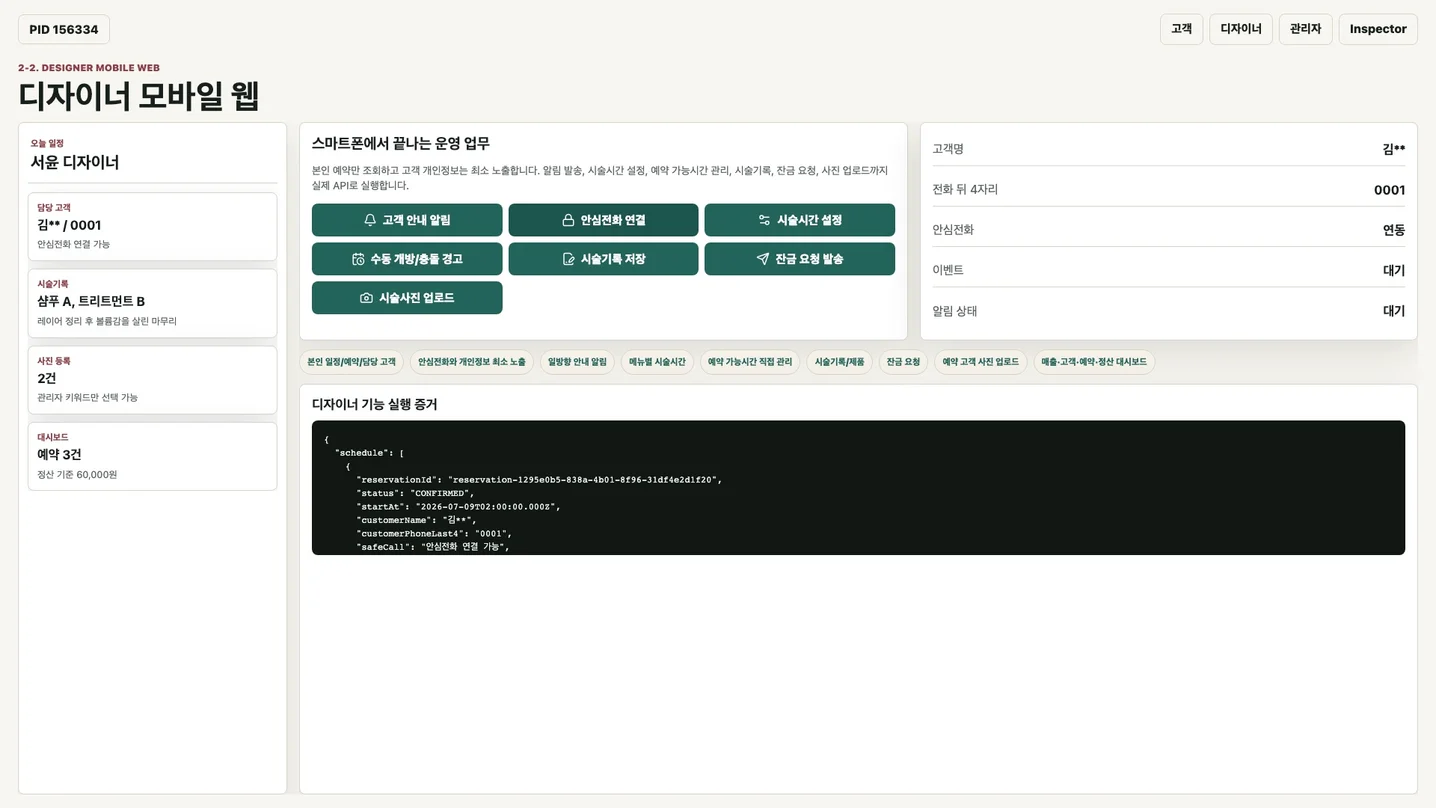Viewport: 1436px width, 808px height.
Task: Click the "status": "CONFIRMED" JSON line
Action: 415,493
